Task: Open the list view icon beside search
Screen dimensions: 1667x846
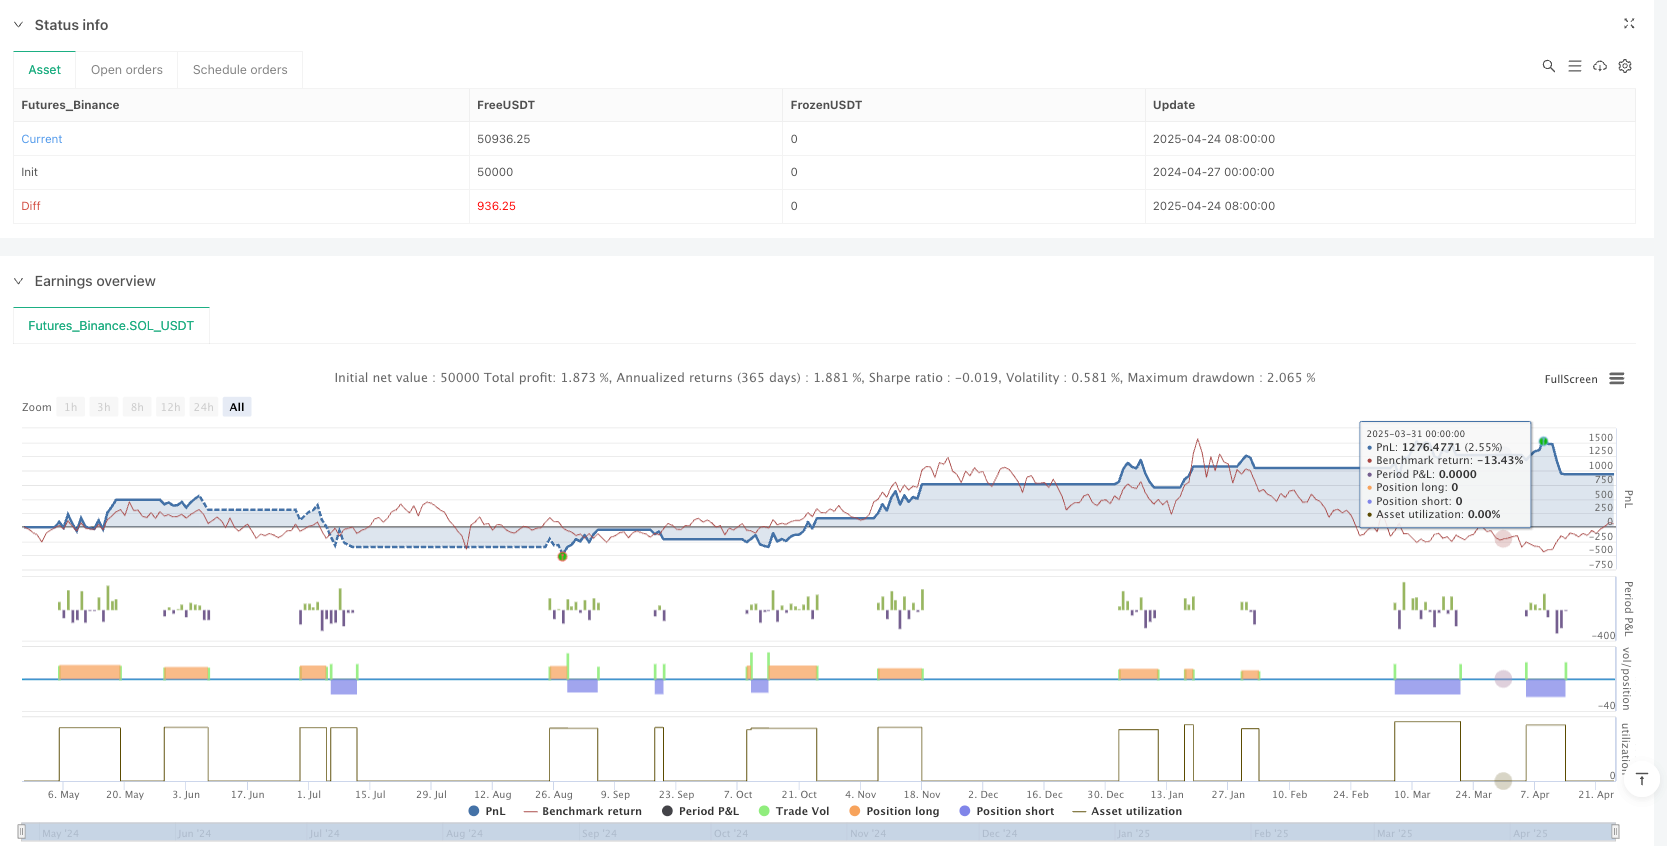Action: point(1574,66)
